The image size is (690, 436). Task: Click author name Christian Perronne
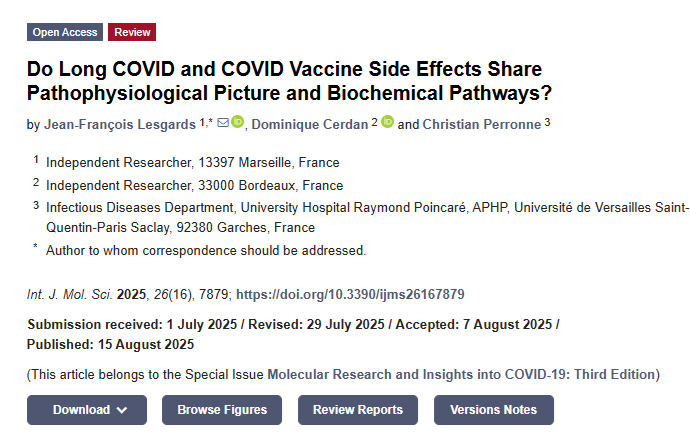pos(481,124)
